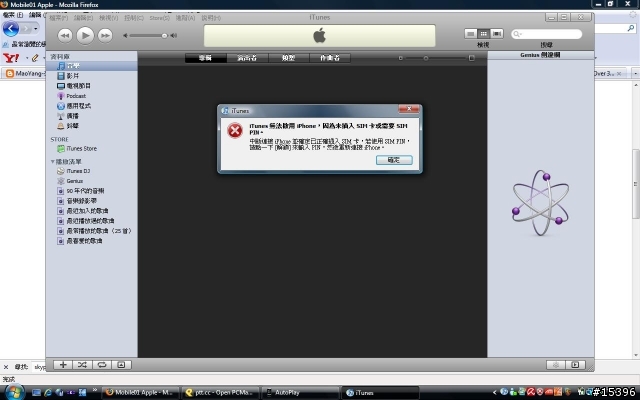Switch to the Albums (專輯) tab
The width and height of the screenshot is (640, 400).
(206, 58)
